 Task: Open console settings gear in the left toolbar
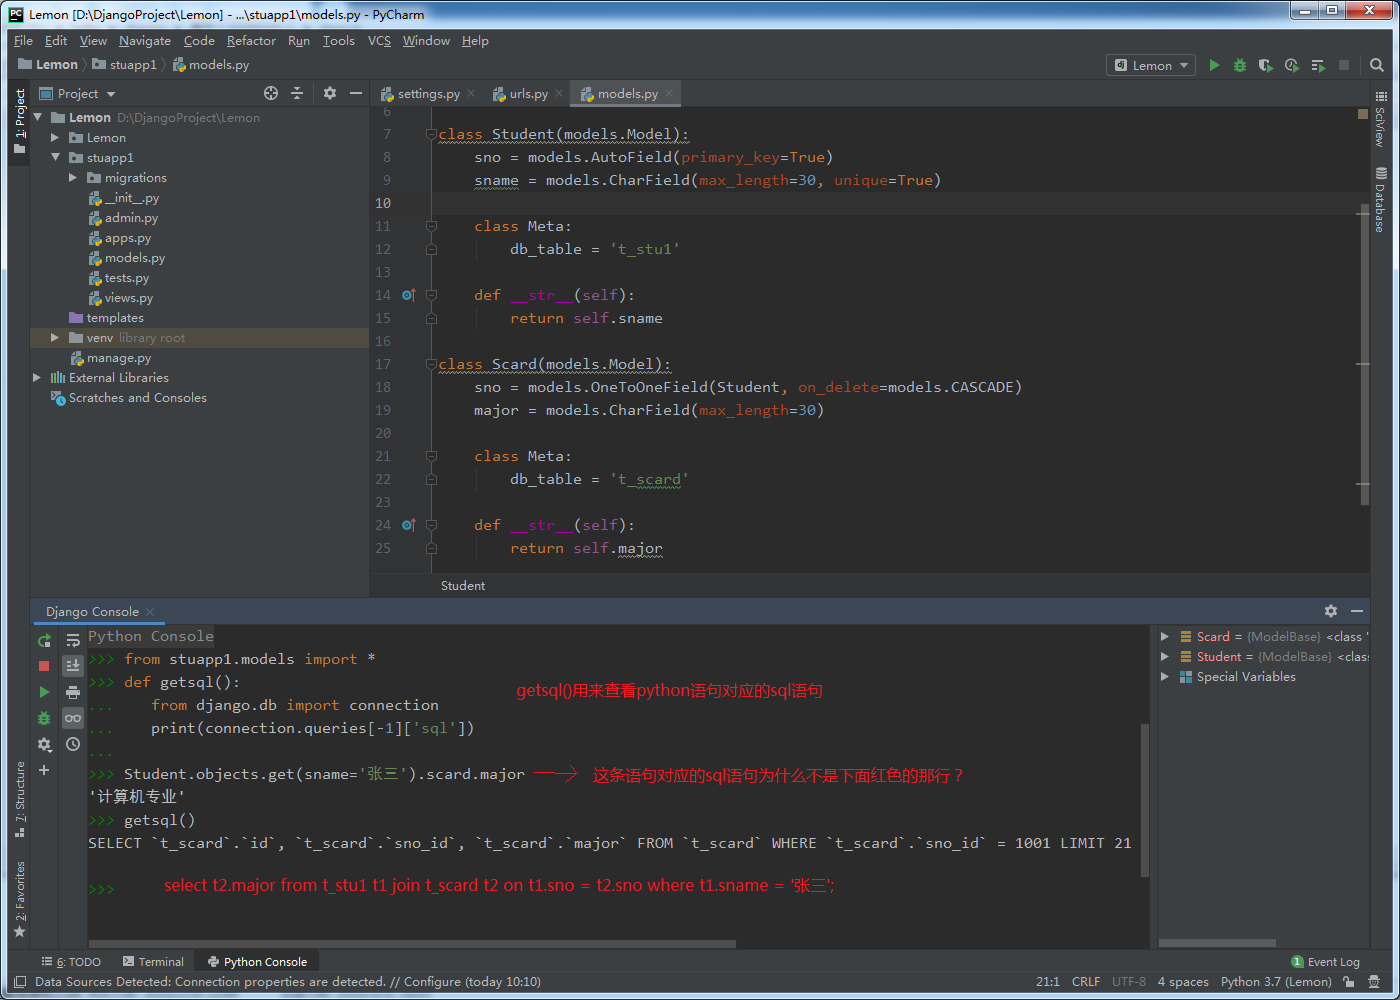point(44,744)
